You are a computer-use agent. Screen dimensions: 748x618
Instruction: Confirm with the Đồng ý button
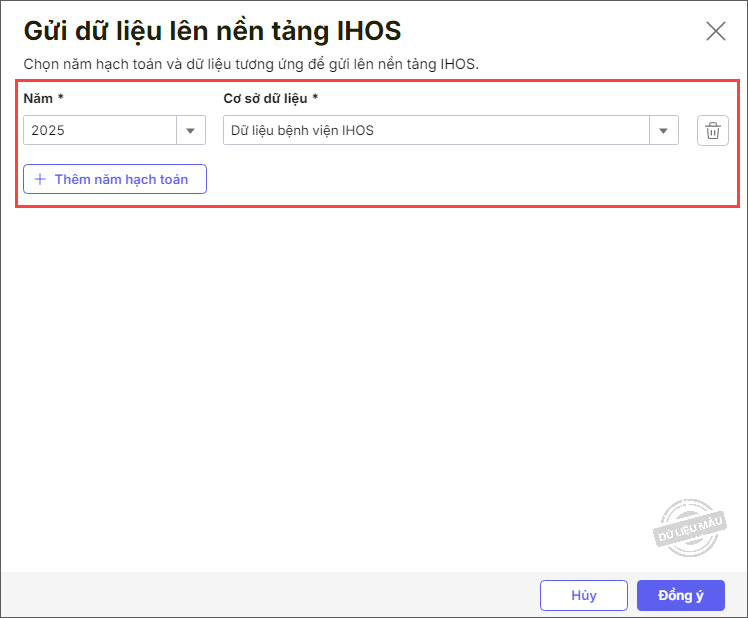[x=681, y=595]
